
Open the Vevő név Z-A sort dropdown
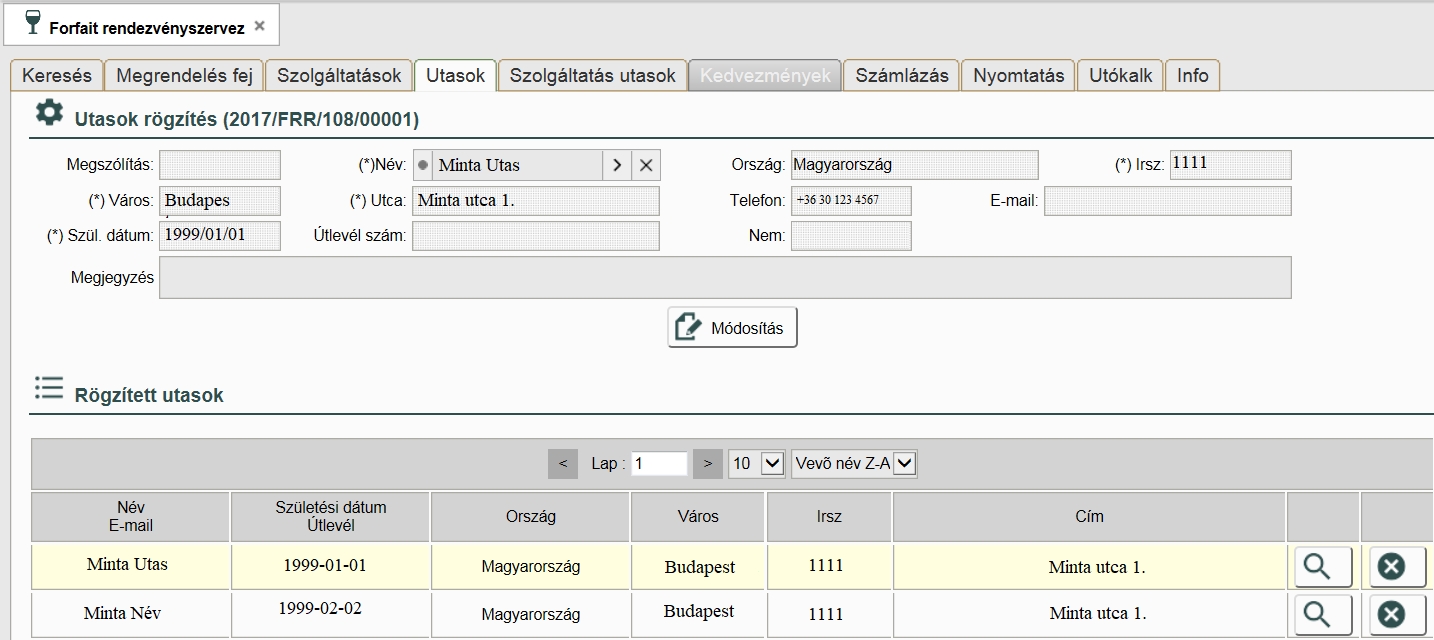[x=854, y=464]
